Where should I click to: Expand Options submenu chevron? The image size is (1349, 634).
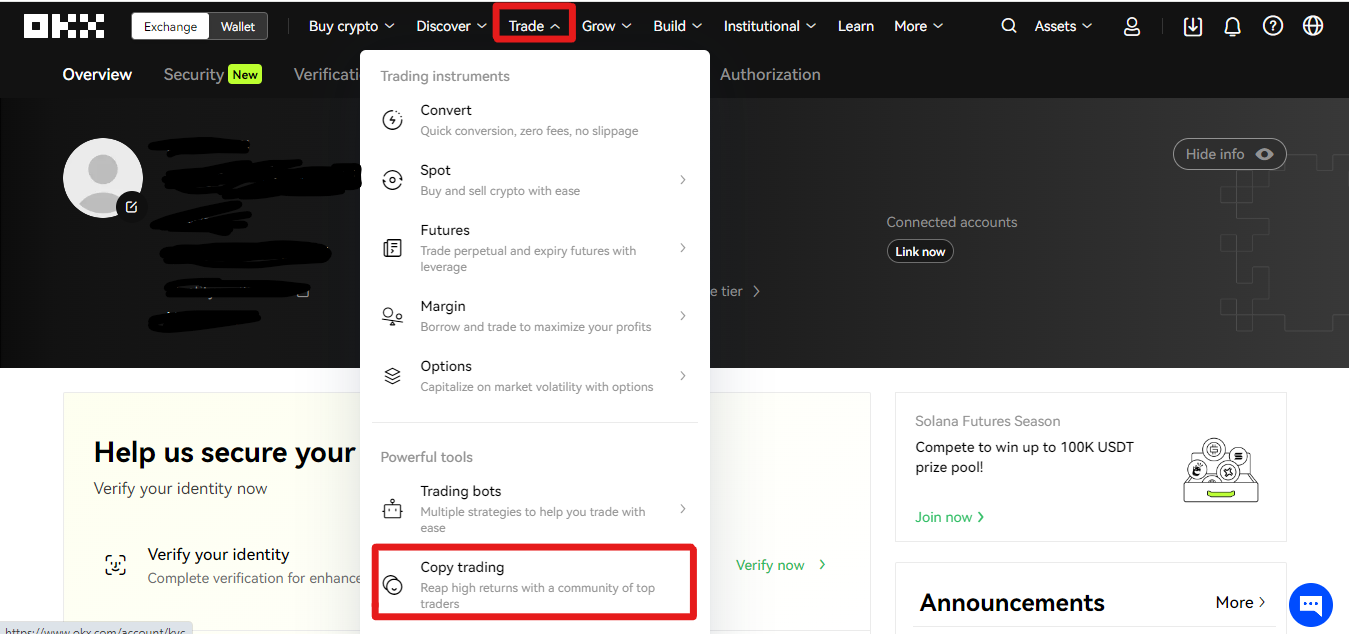click(683, 376)
